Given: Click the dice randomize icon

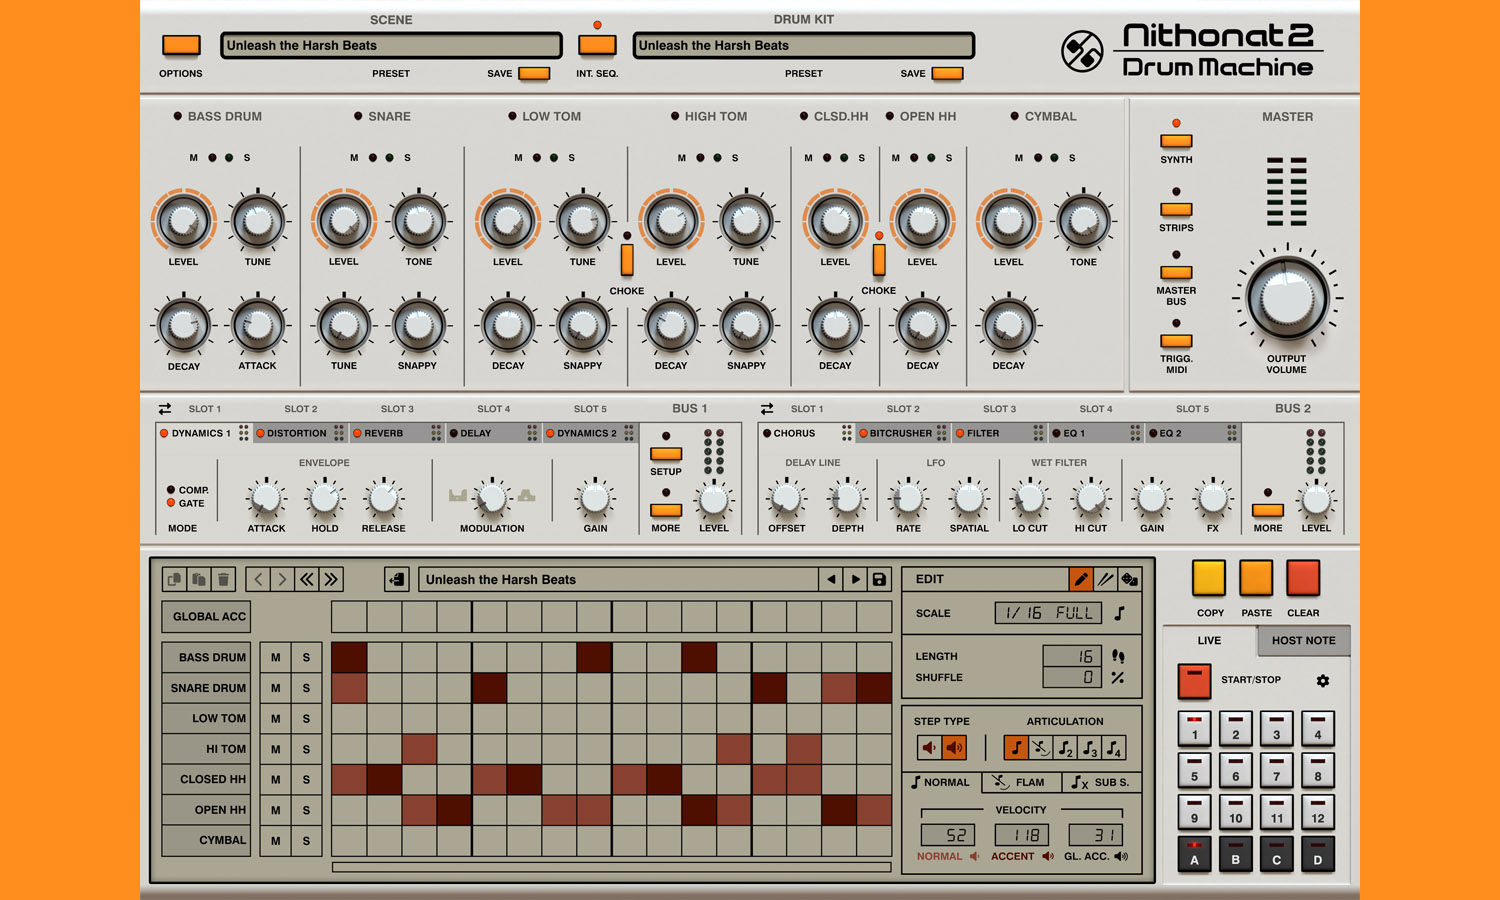Looking at the screenshot, I should pyautogui.click(x=1129, y=579).
